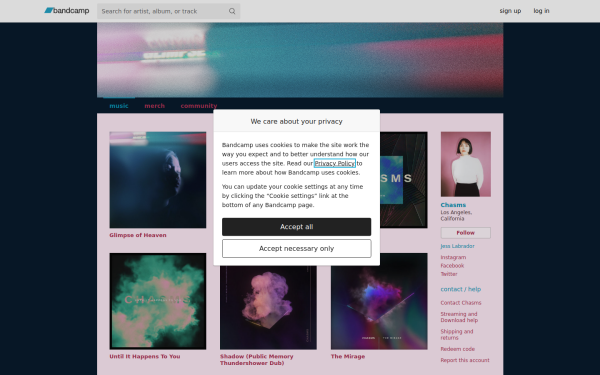Click the search magnifier icon
Image resolution: width=600 pixels, height=375 pixels.
232,11
